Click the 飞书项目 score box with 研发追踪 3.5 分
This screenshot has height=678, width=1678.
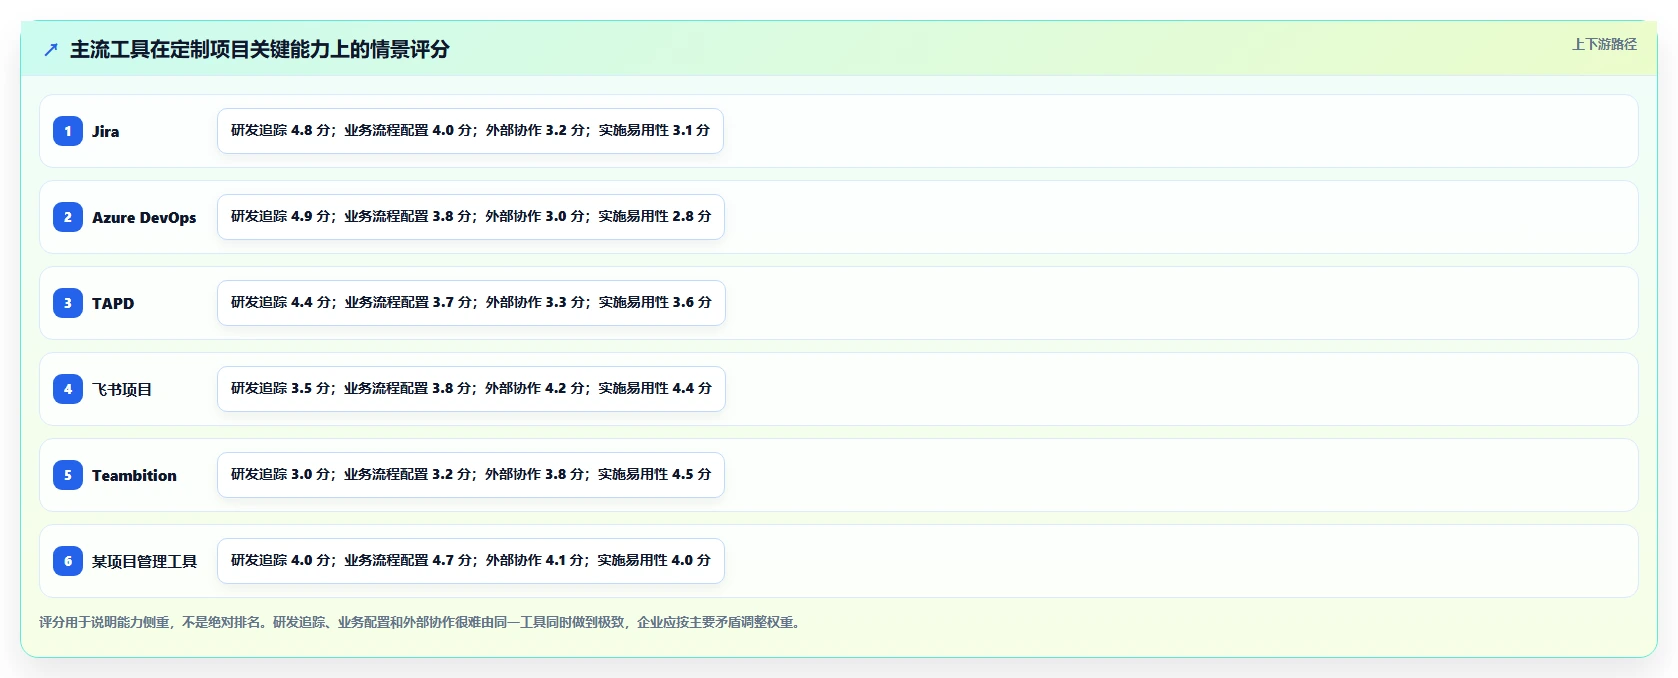471,389
